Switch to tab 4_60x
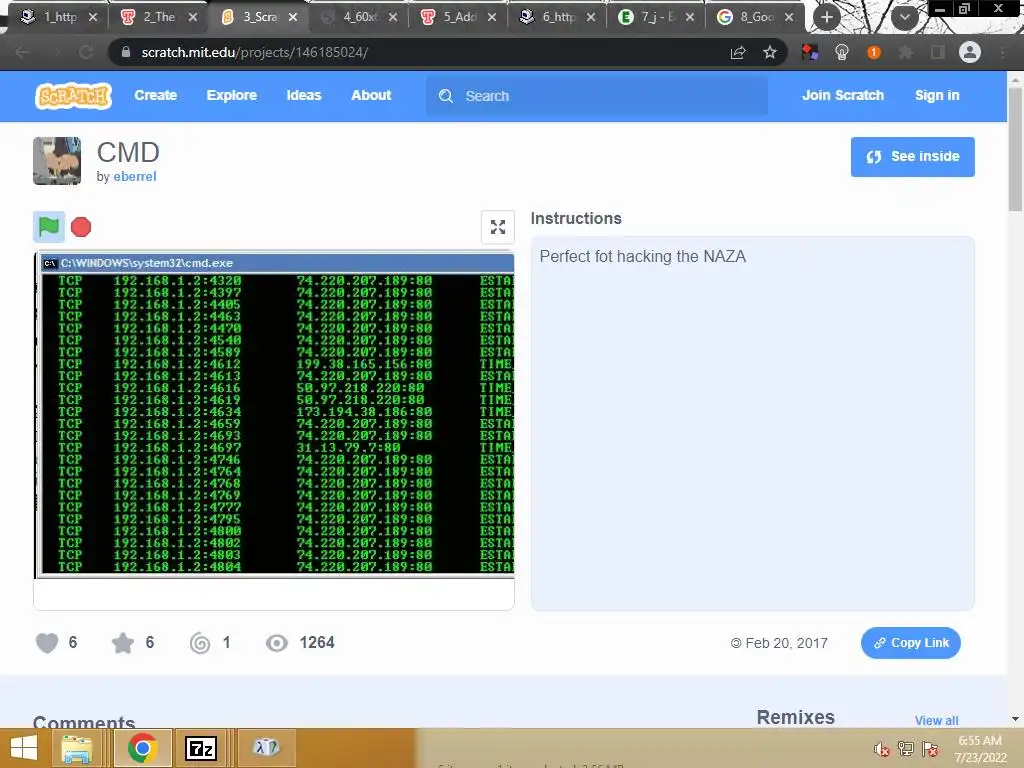Screen dimensions: 1024x768 click(359, 17)
